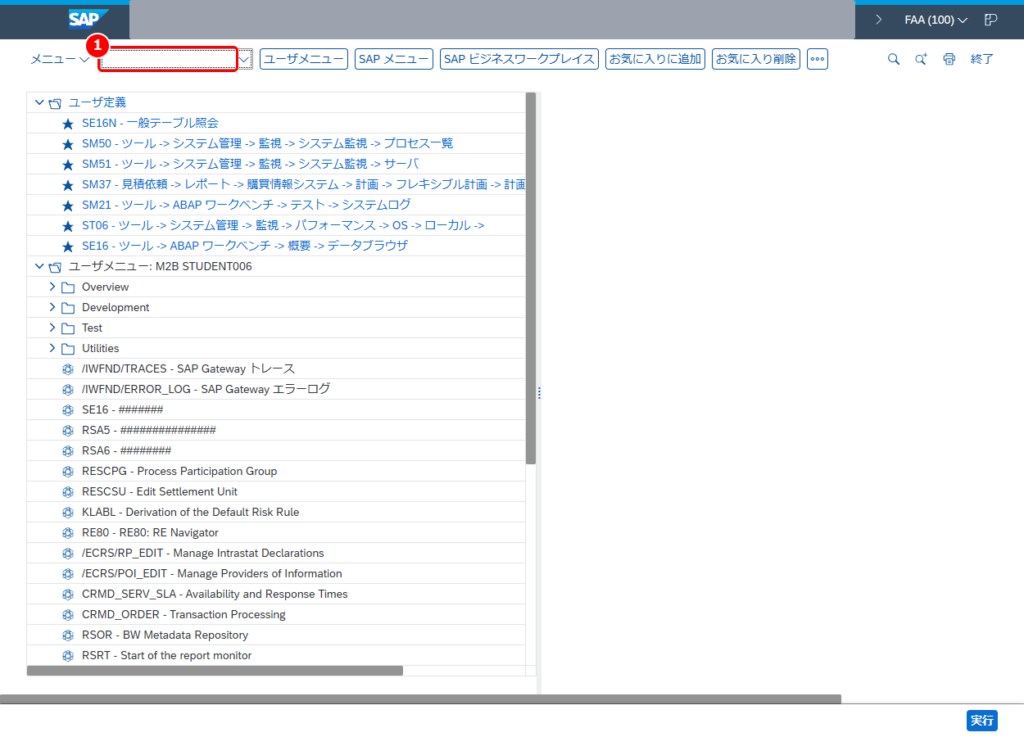Open the FAA (100) system dropdown
Screen dimensions: 1024x737
click(935, 20)
